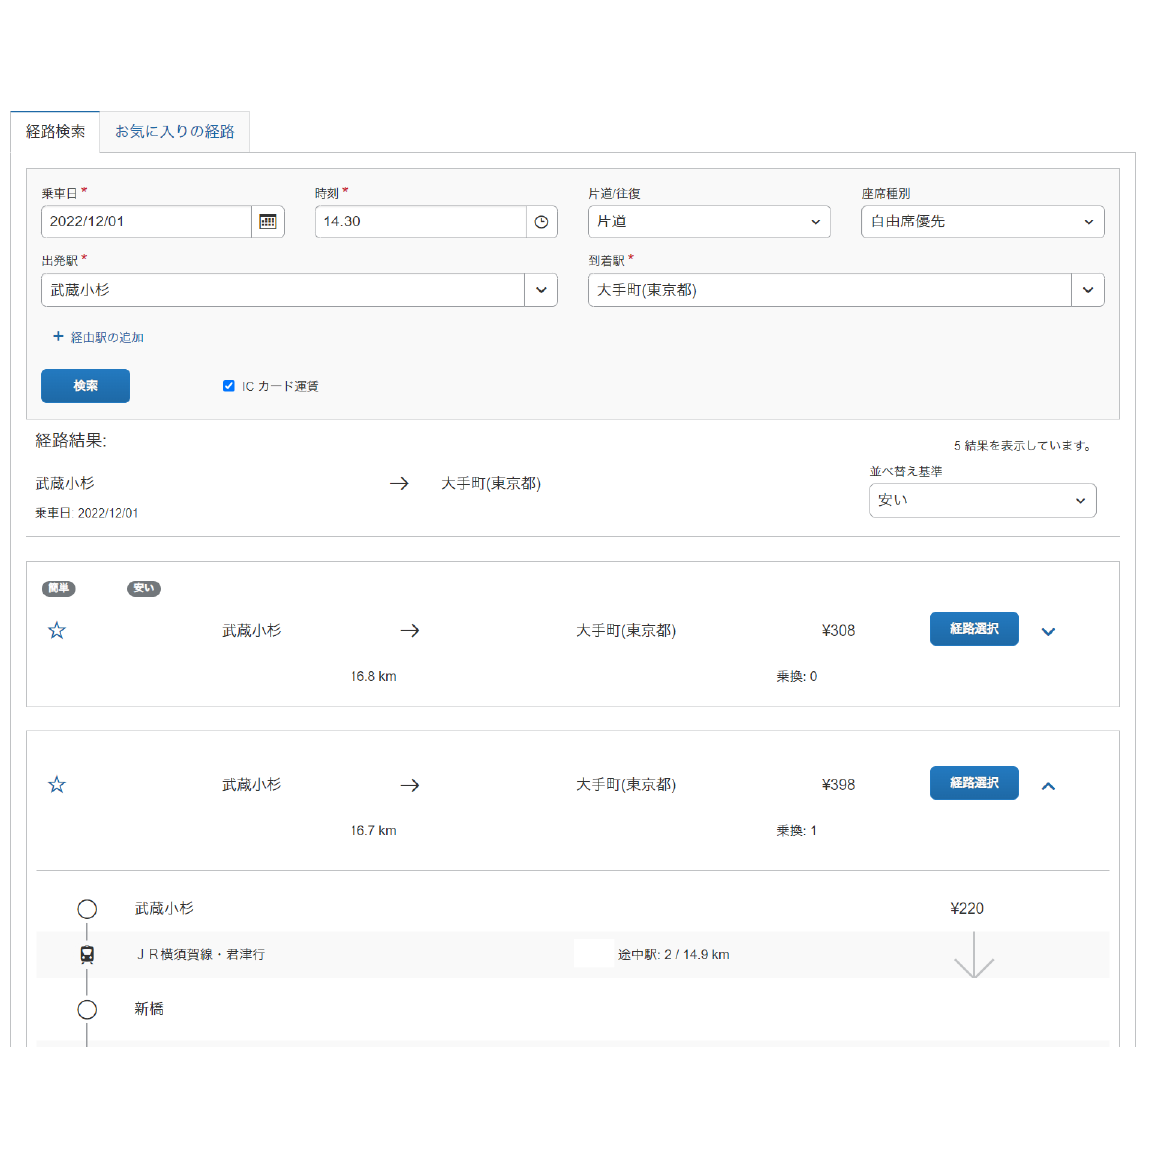
Task: Click the clock icon beside time field
Action: 541,222
